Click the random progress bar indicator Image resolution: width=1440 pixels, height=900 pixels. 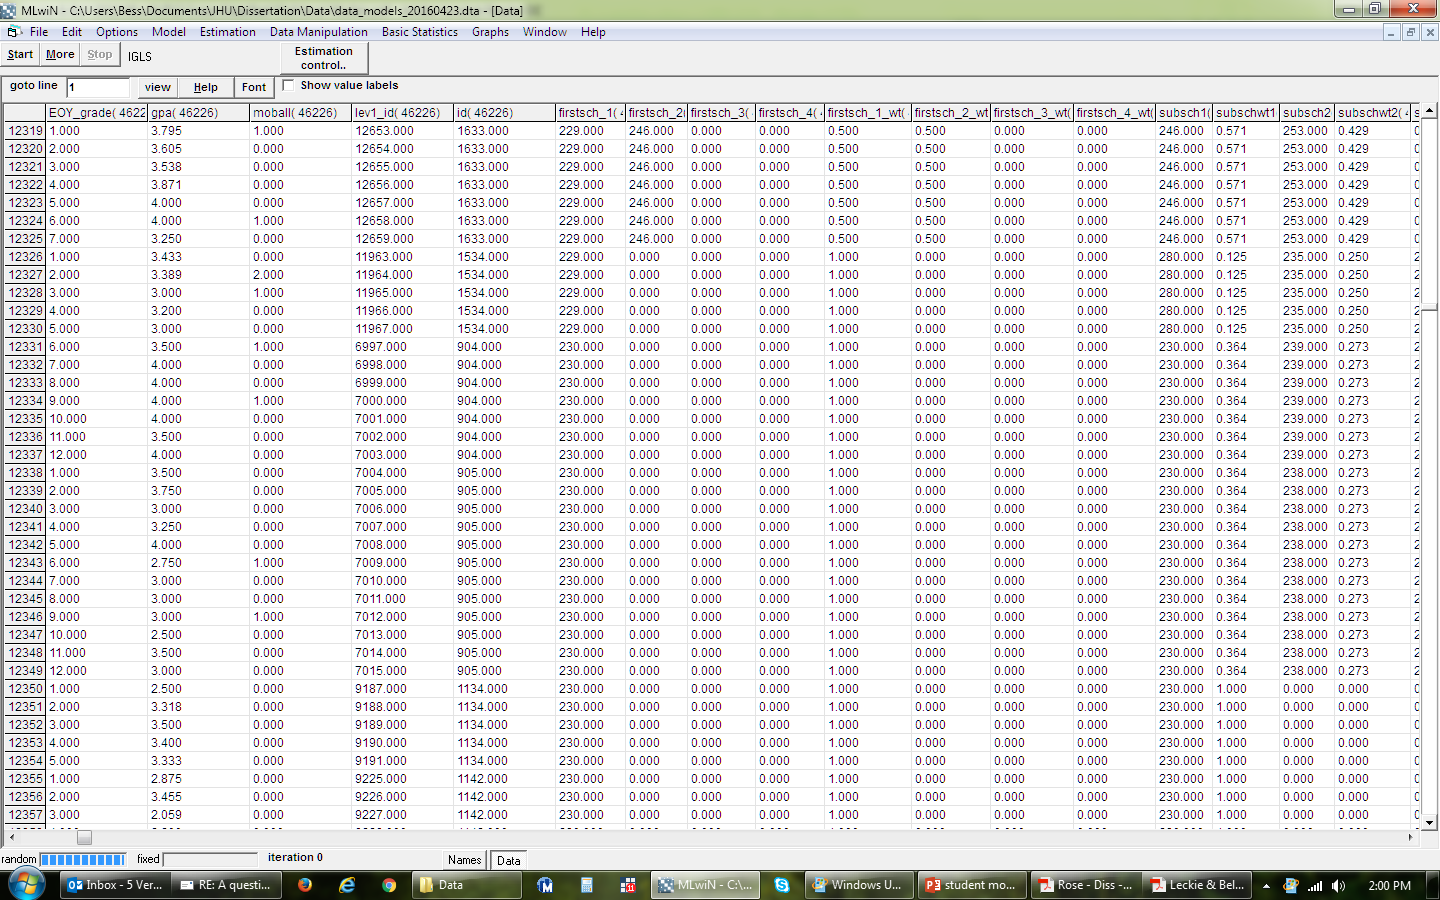pyautogui.click(x=82, y=859)
